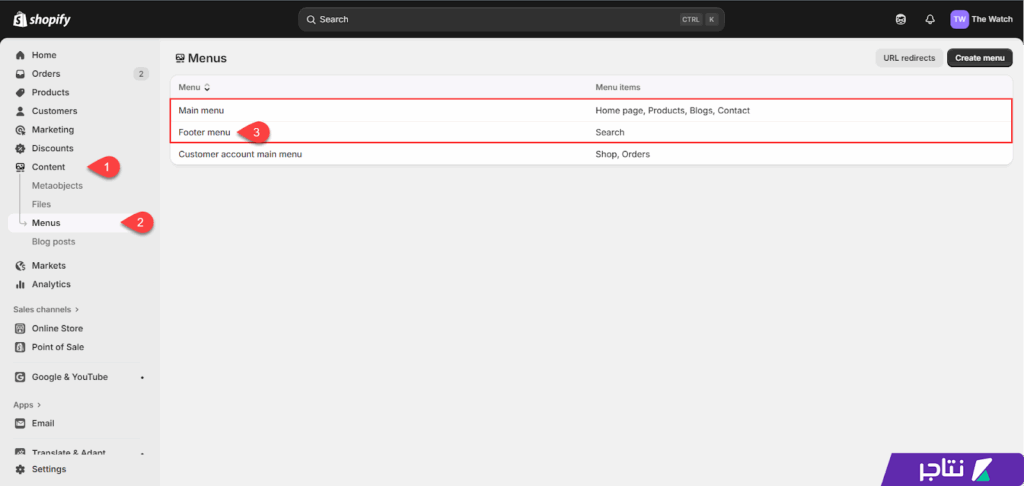The width and height of the screenshot is (1024, 486).
Task: Click the Settings gear icon
Action: click(20, 469)
